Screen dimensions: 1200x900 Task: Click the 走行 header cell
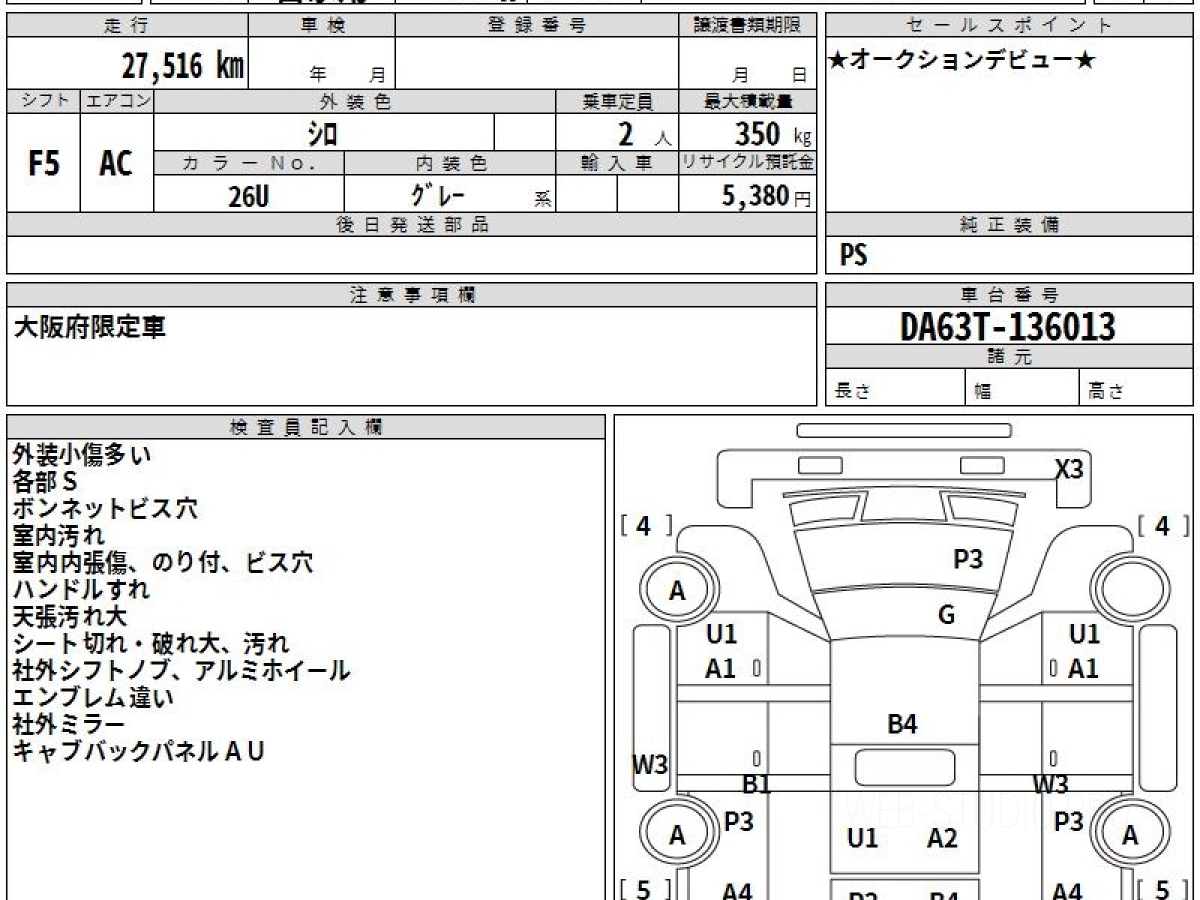(x=127, y=25)
